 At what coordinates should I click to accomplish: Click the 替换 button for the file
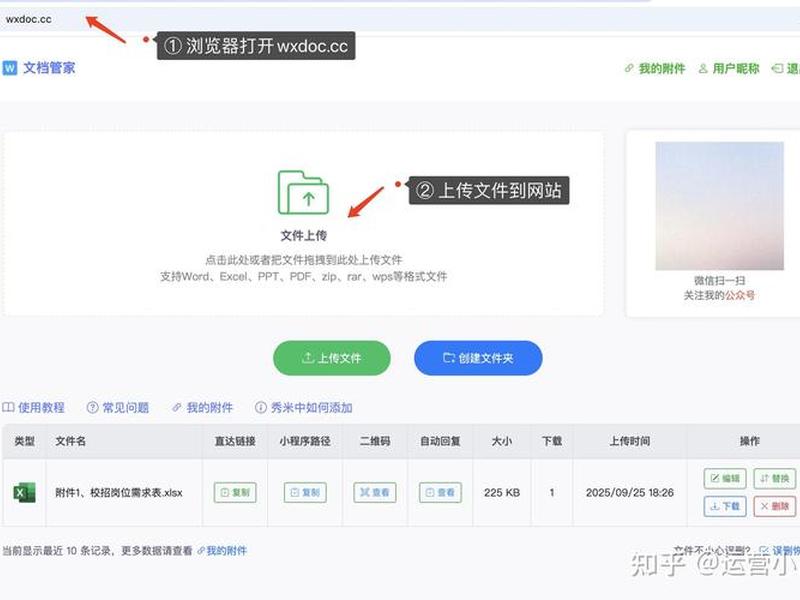(x=774, y=478)
